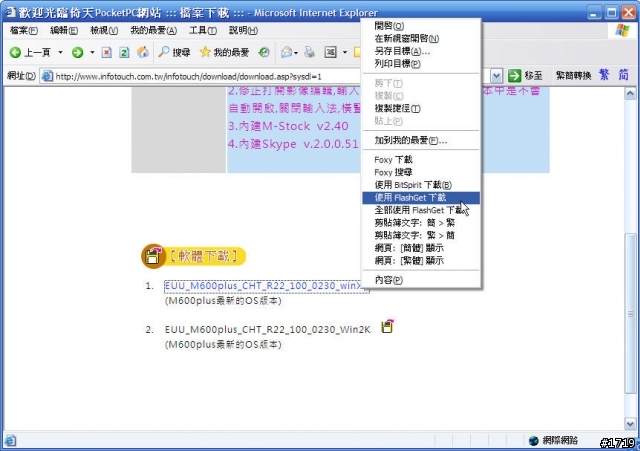This screenshot has width=640, height=451.
Task: Select Foxy 下載 context entry
Action: click(x=421, y=160)
